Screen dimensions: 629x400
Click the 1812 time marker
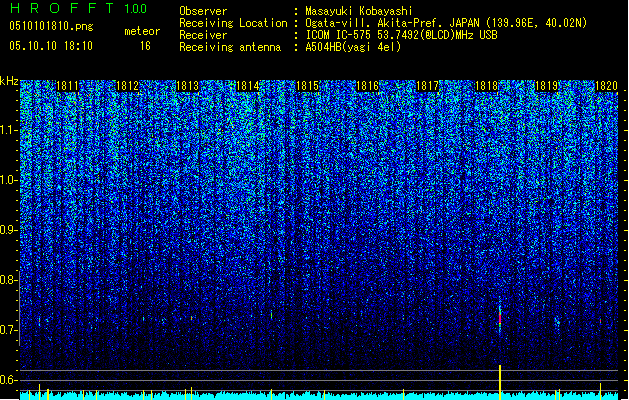click(x=127, y=86)
